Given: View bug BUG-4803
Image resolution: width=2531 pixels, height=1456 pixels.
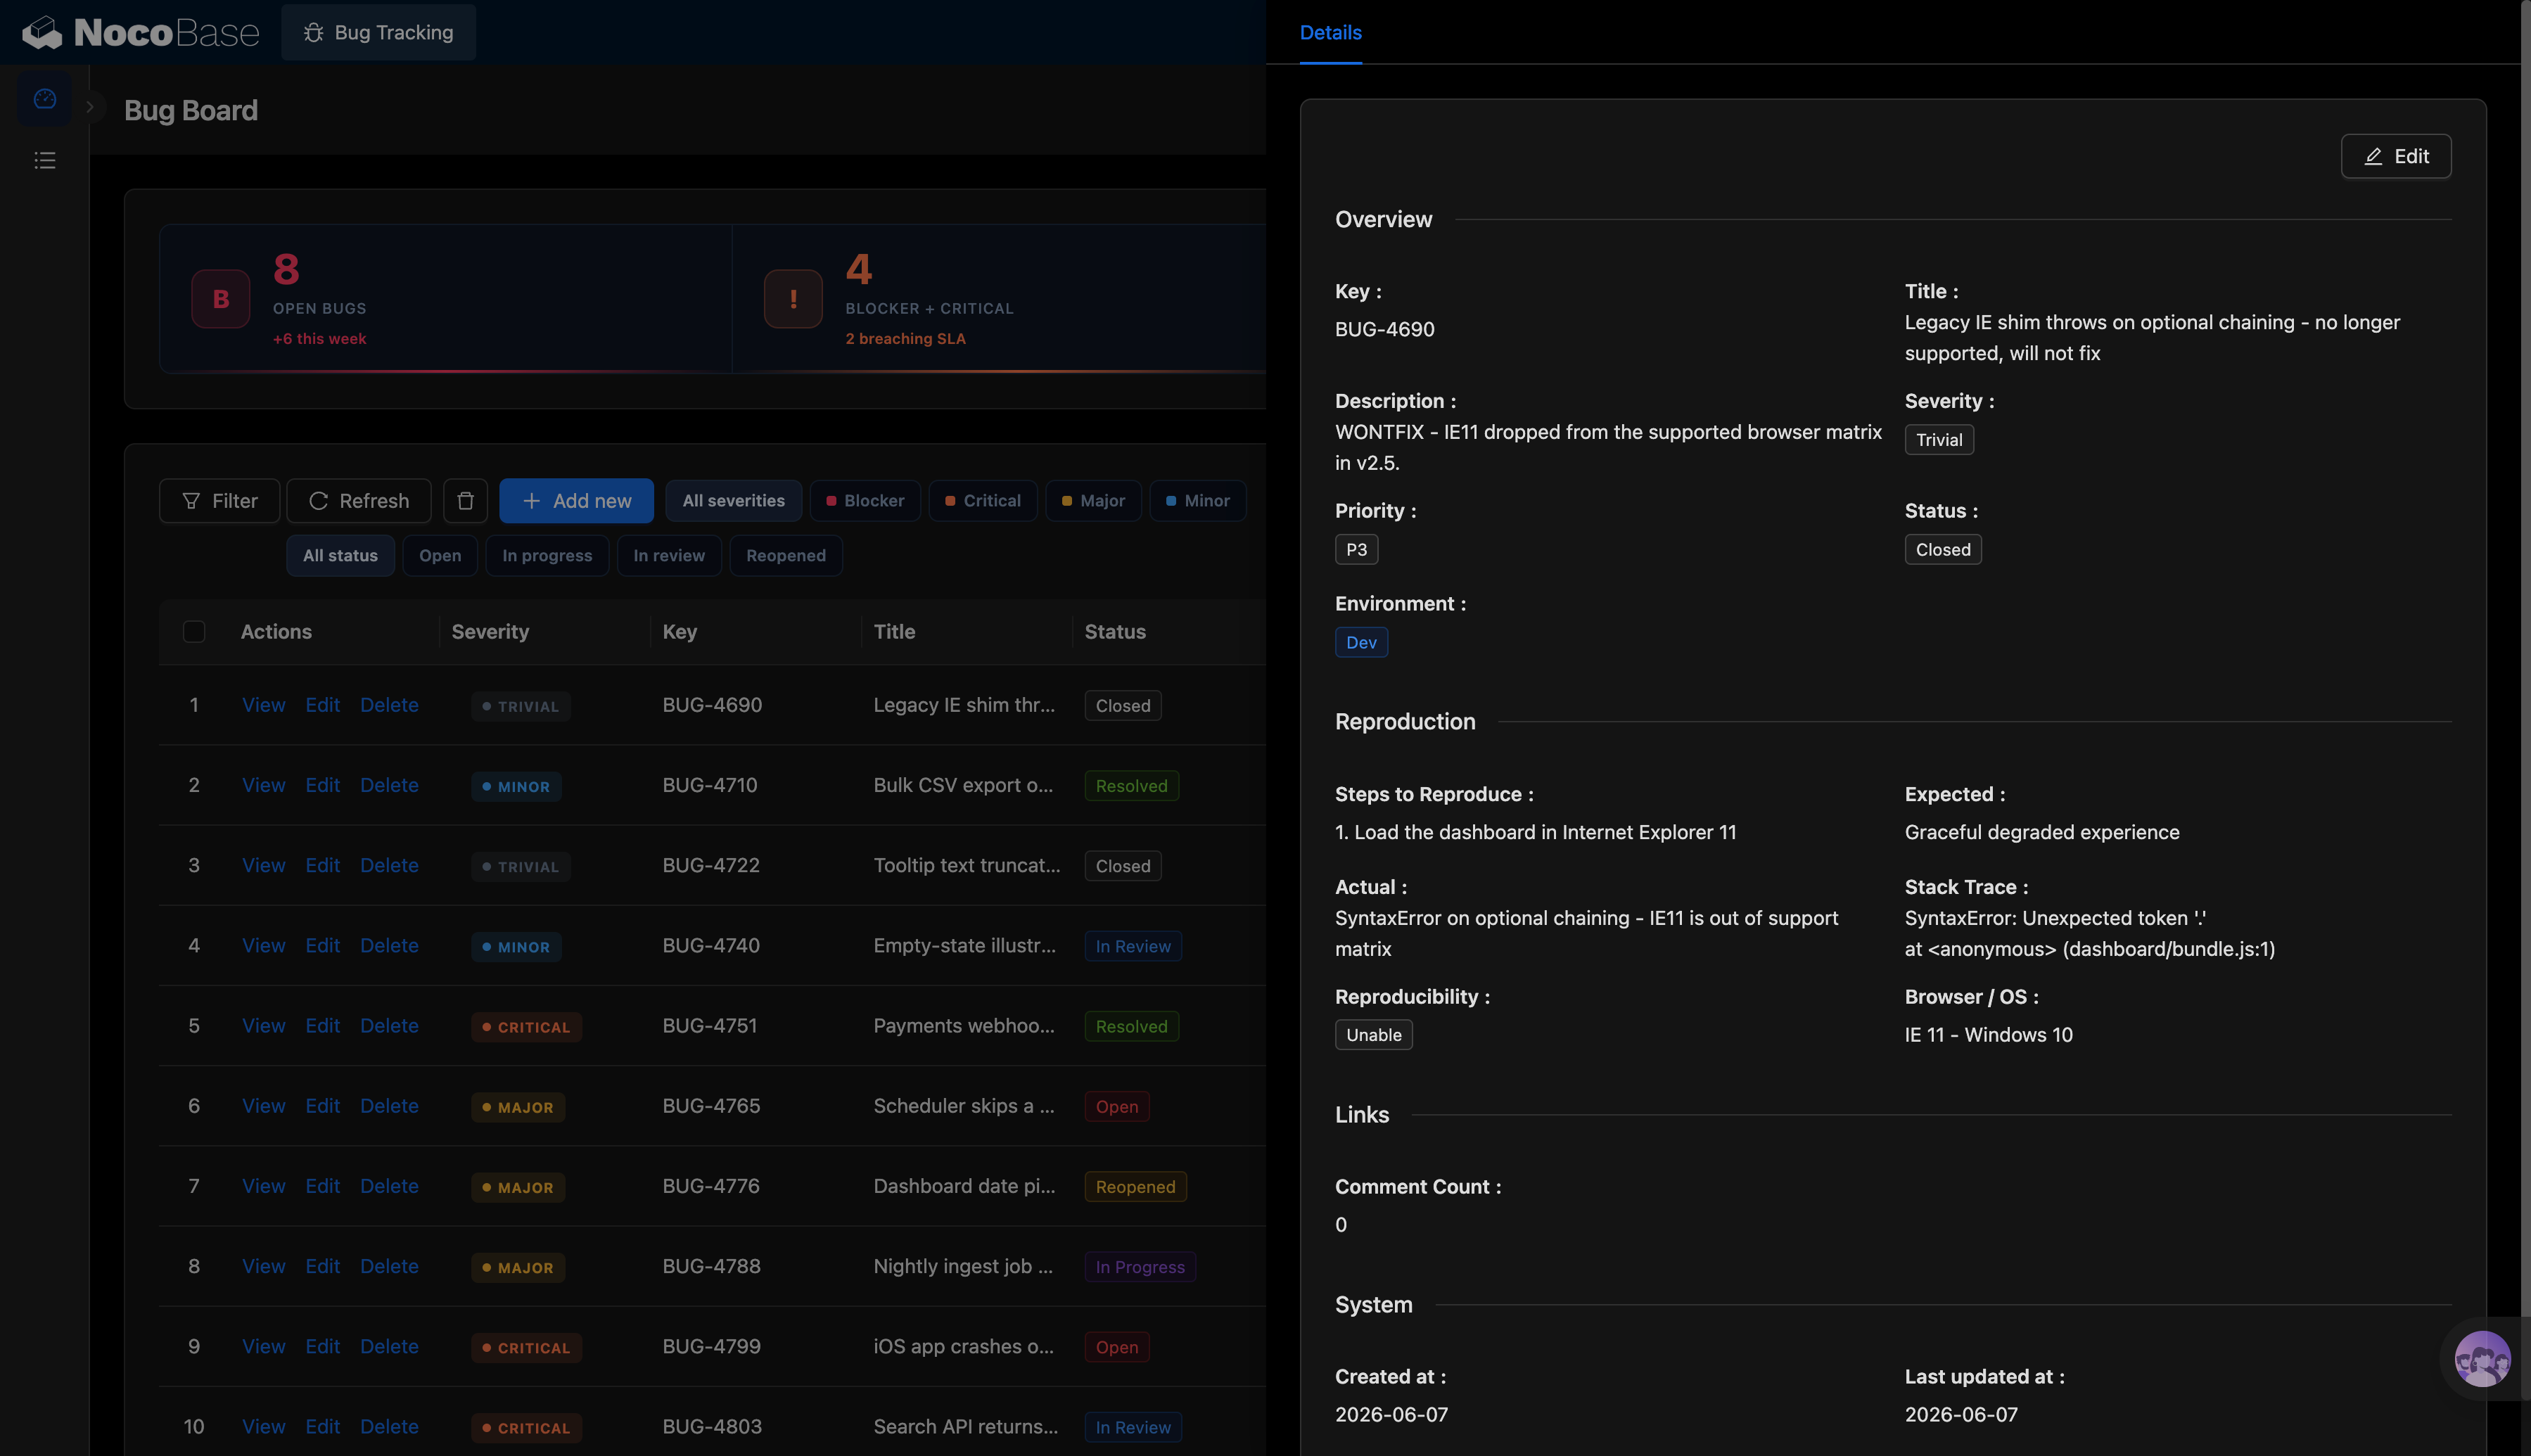Looking at the screenshot, I should 263,1427.
